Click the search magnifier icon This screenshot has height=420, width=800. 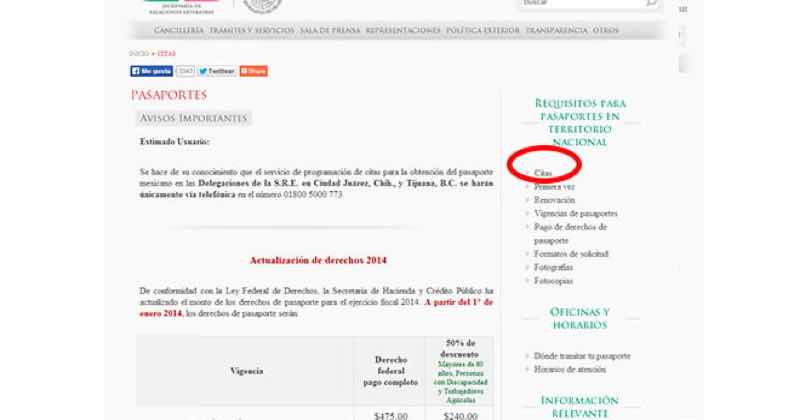tap(651, 4)
